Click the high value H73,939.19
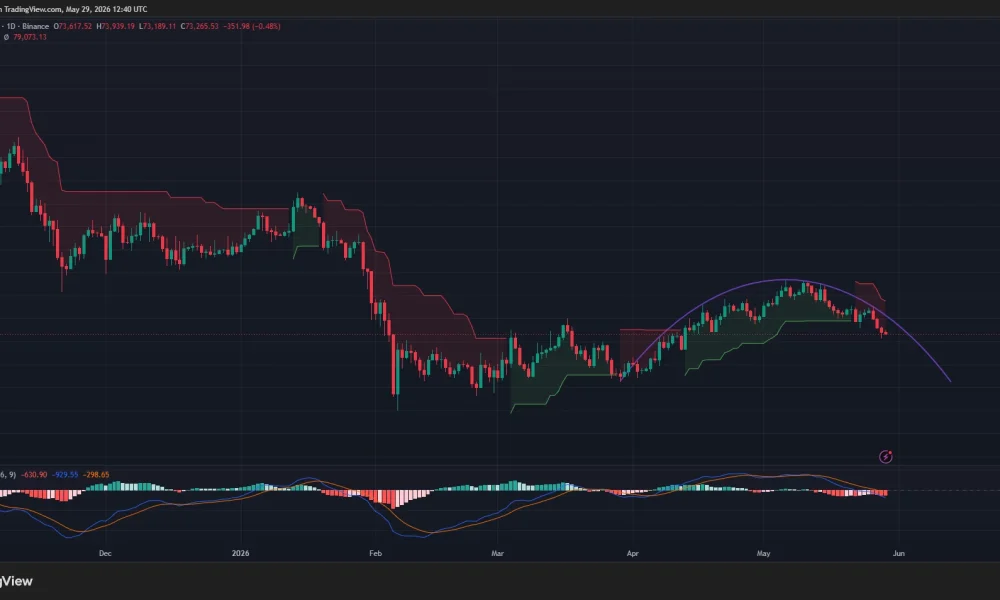 [115, 26]
